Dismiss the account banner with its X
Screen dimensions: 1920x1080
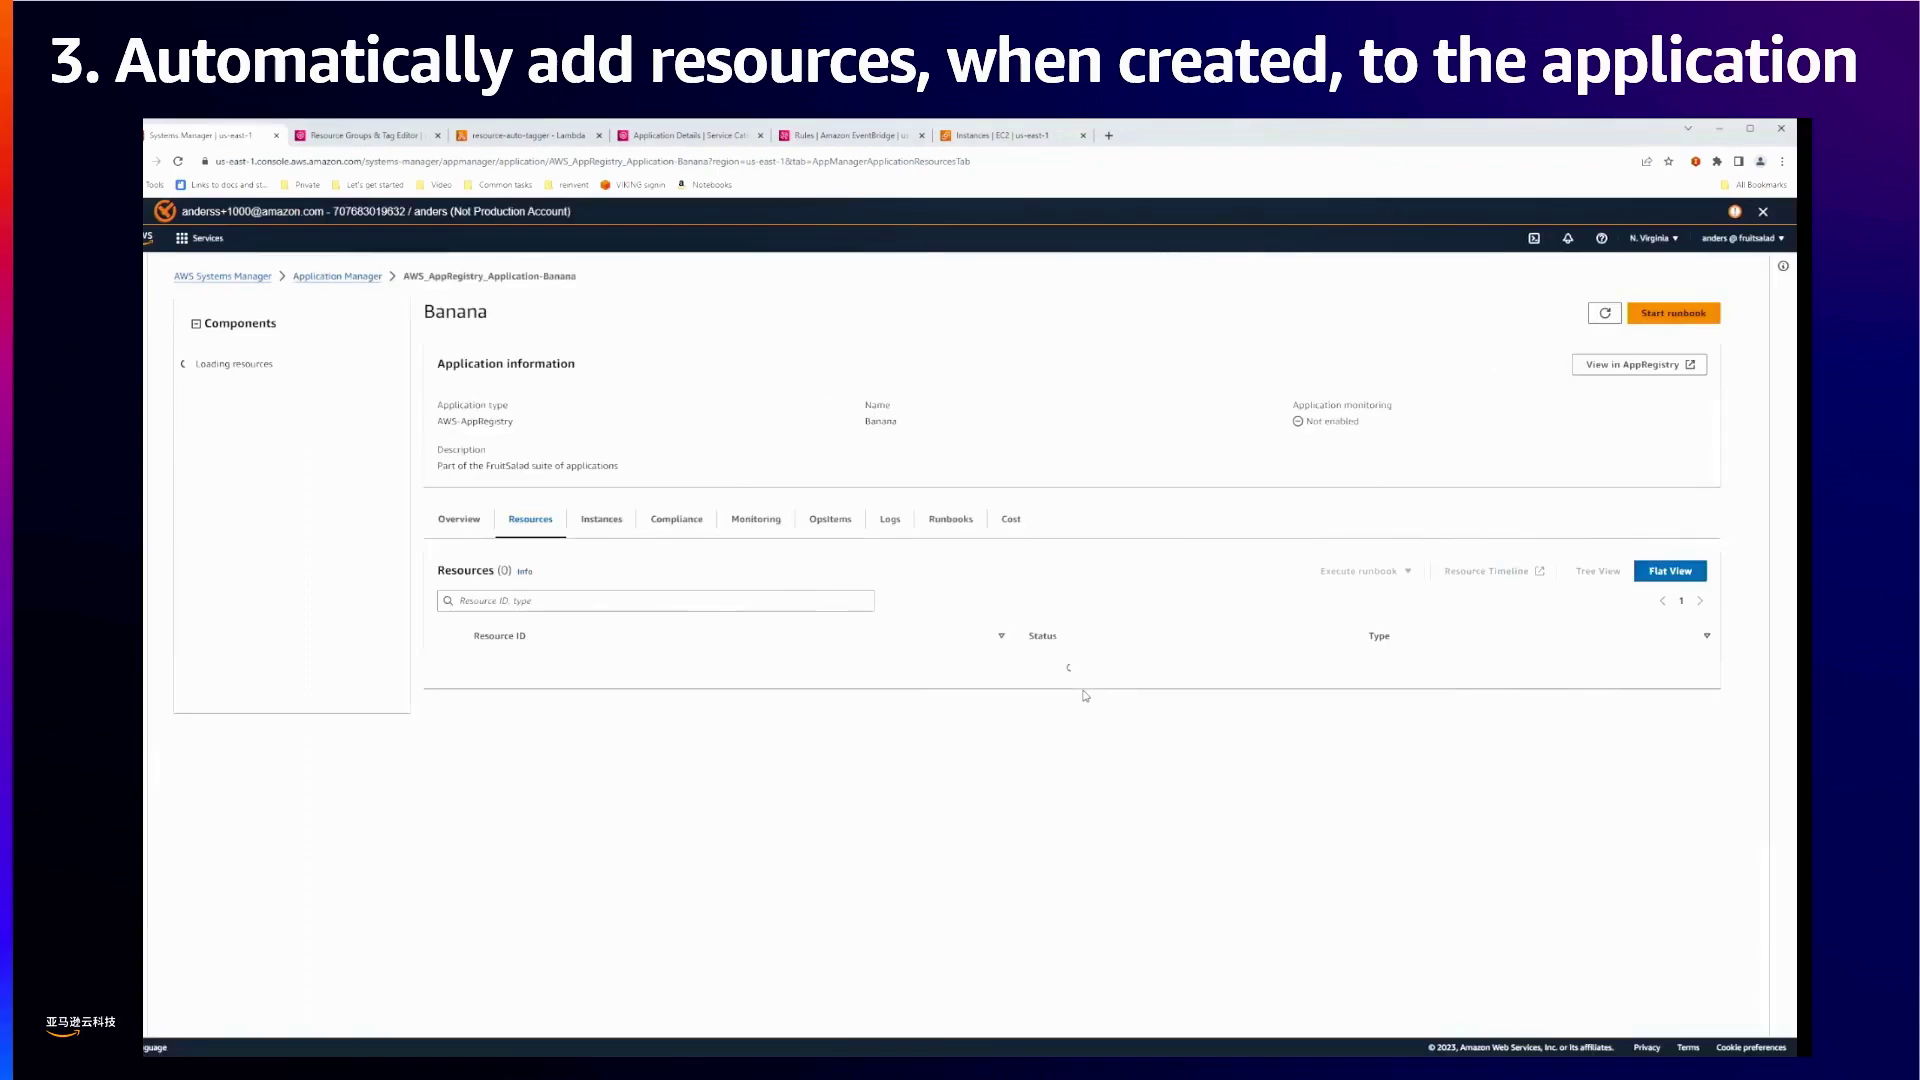pos(1763,212)
